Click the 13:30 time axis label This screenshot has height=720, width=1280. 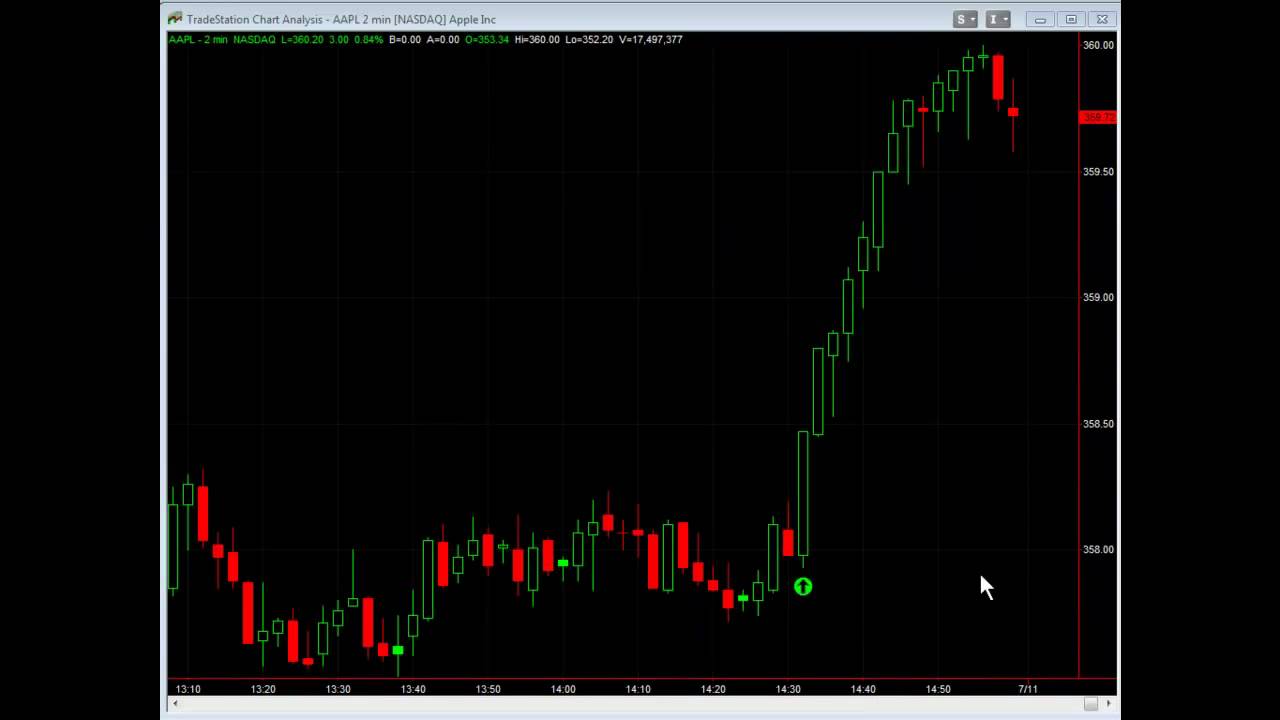coord(338,689)
